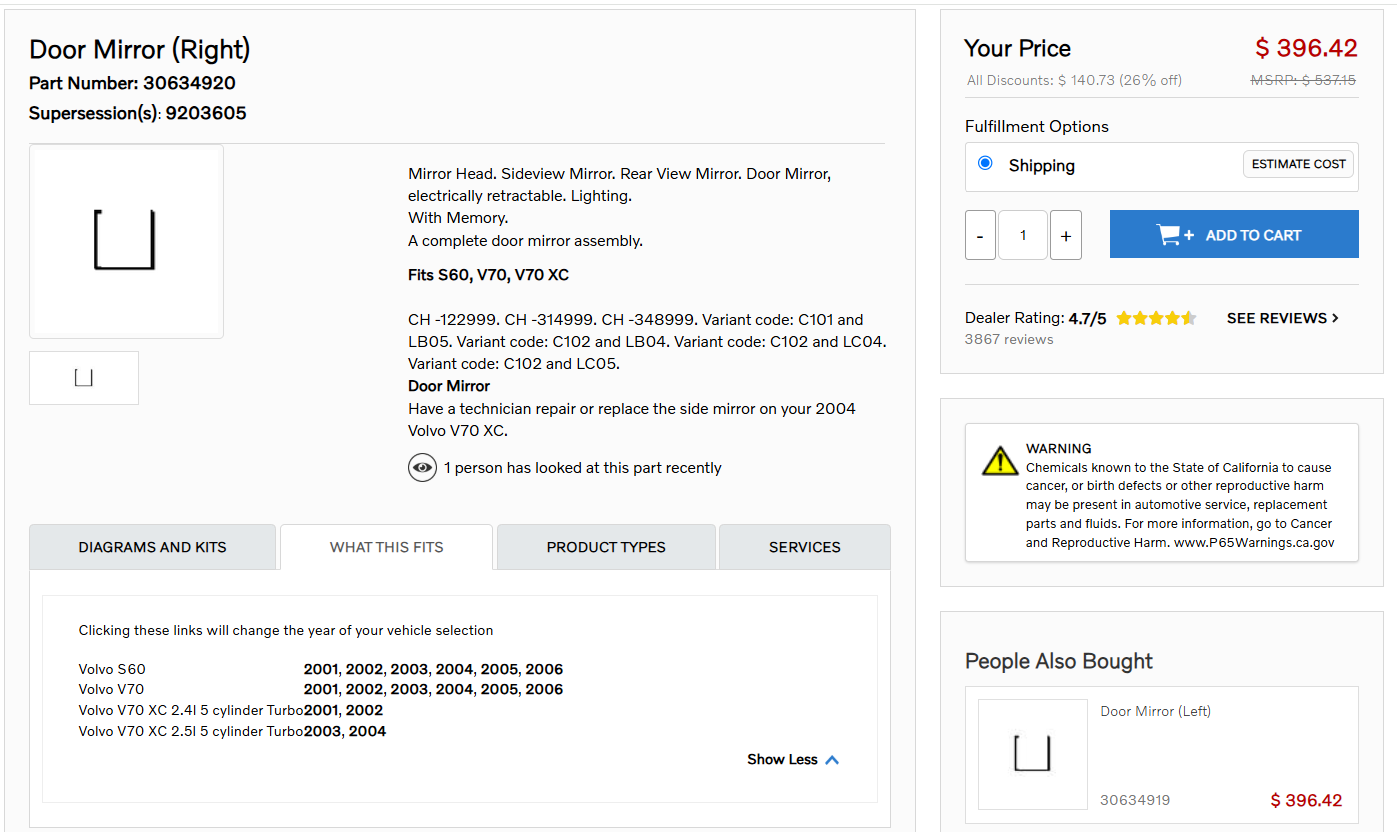Click the eye icon beside recently viewed notice
This screenshot has width=1397, height=832.
coord(422,467)
